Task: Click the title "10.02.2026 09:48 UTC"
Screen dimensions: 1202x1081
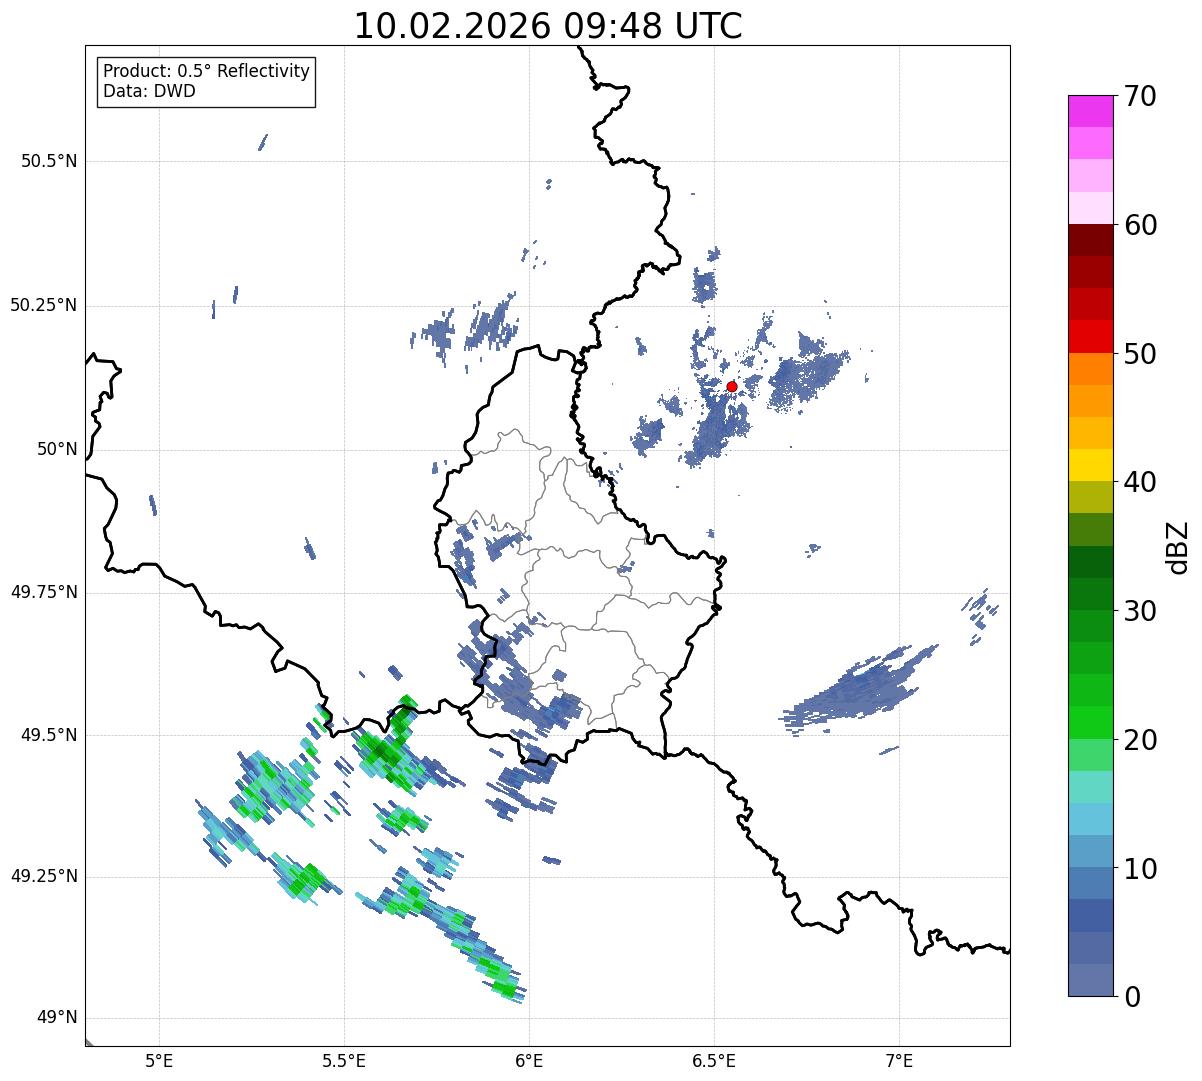Action: [x=548, y=26]
